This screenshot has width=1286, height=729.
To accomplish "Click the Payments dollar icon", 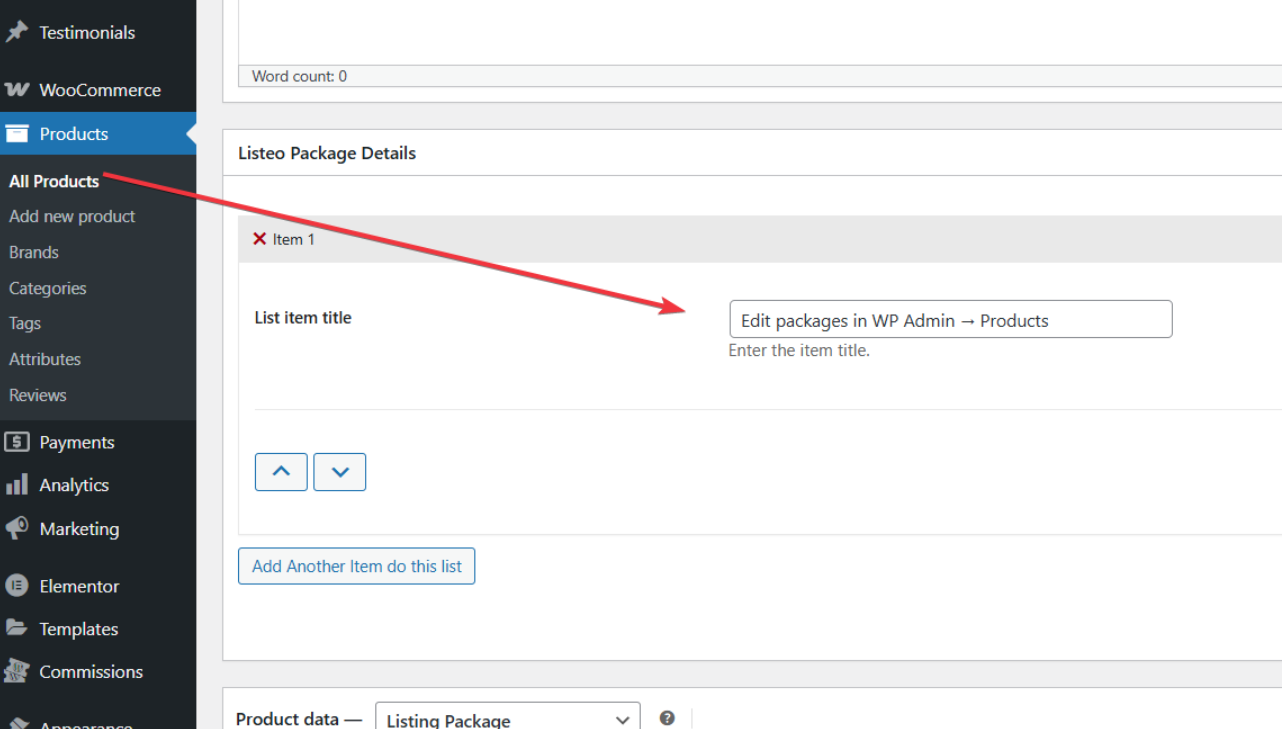I will tap(17, 442).
